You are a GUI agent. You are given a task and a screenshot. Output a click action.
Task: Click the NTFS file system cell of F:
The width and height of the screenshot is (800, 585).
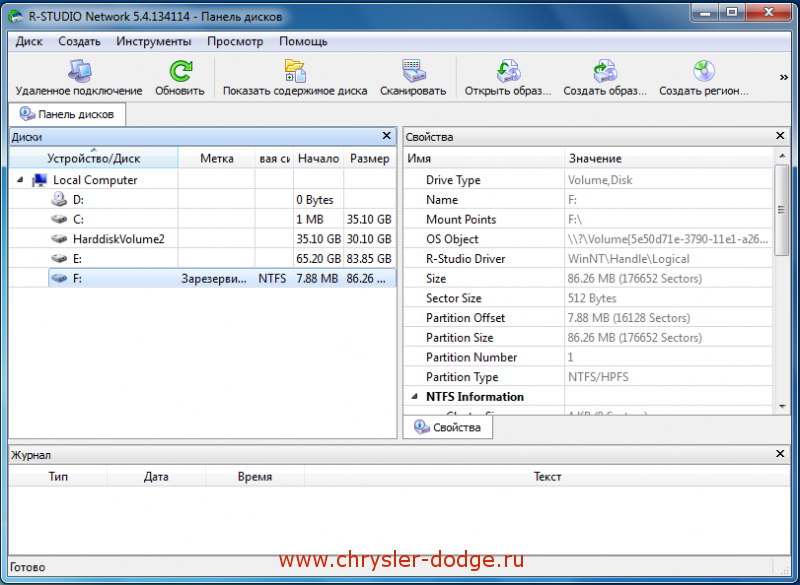[272, 278]
